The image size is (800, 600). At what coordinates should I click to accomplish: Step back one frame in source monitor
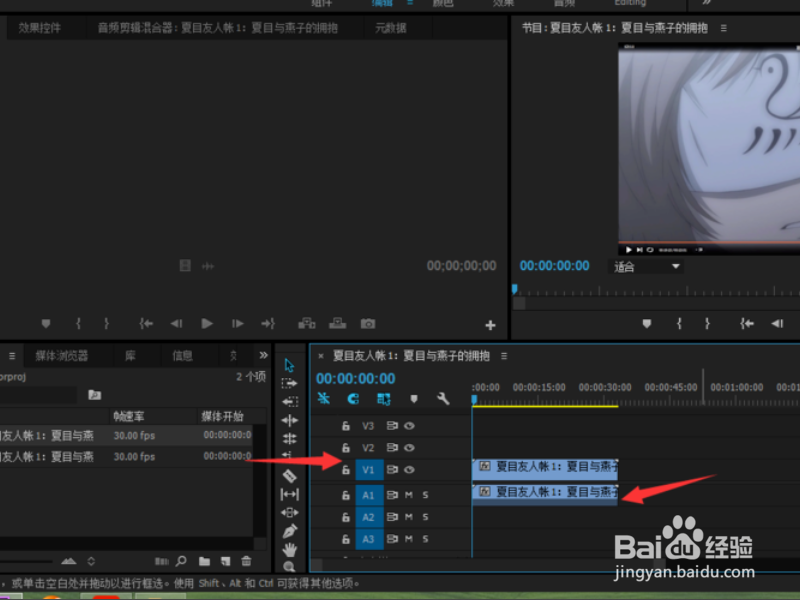click(177, 323)
